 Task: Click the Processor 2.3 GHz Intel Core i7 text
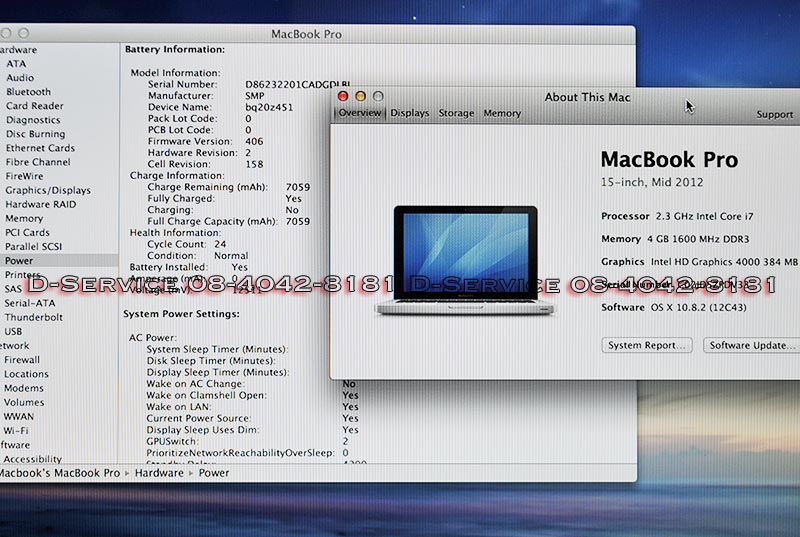coord(677,216)
